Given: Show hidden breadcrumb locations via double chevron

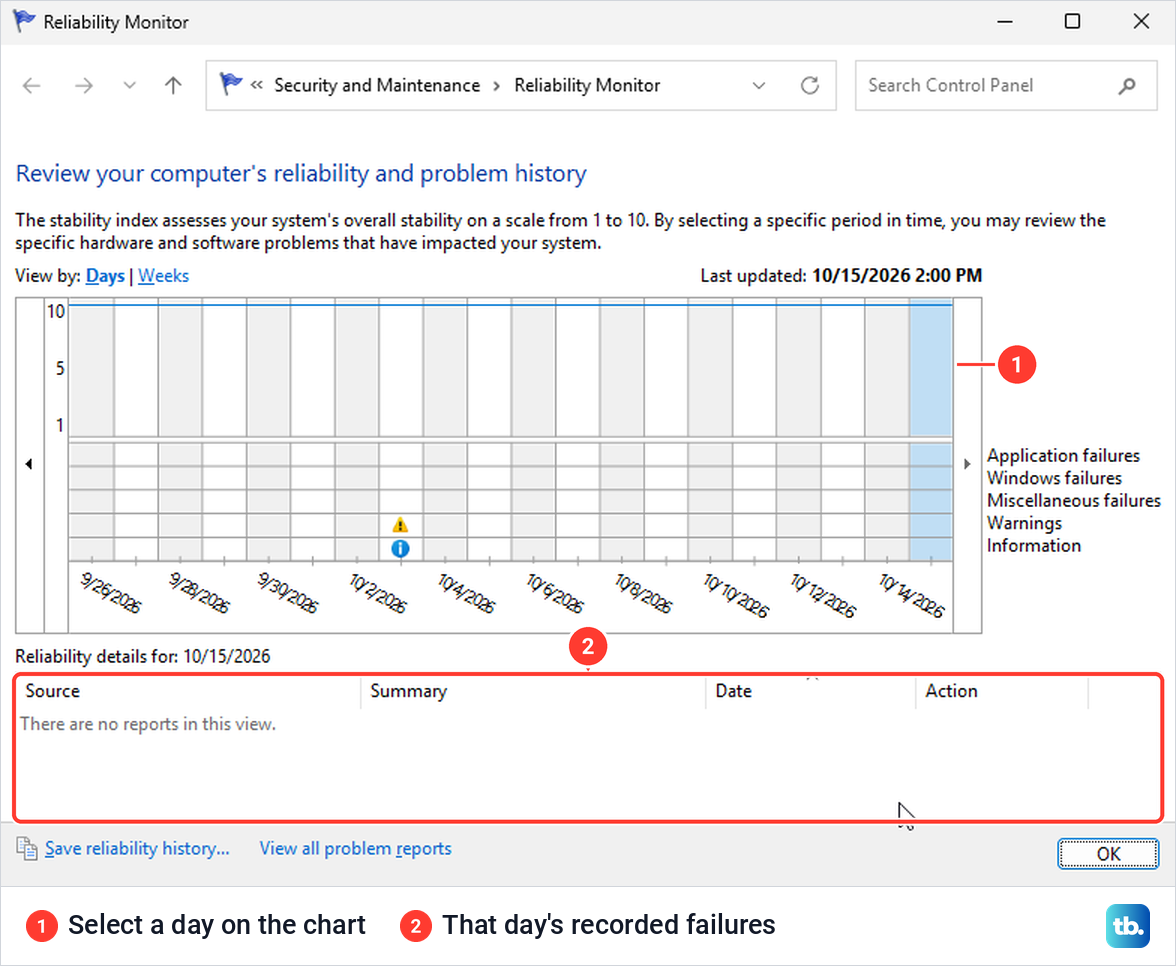Looking at the screenshot, I should point(256,85).
